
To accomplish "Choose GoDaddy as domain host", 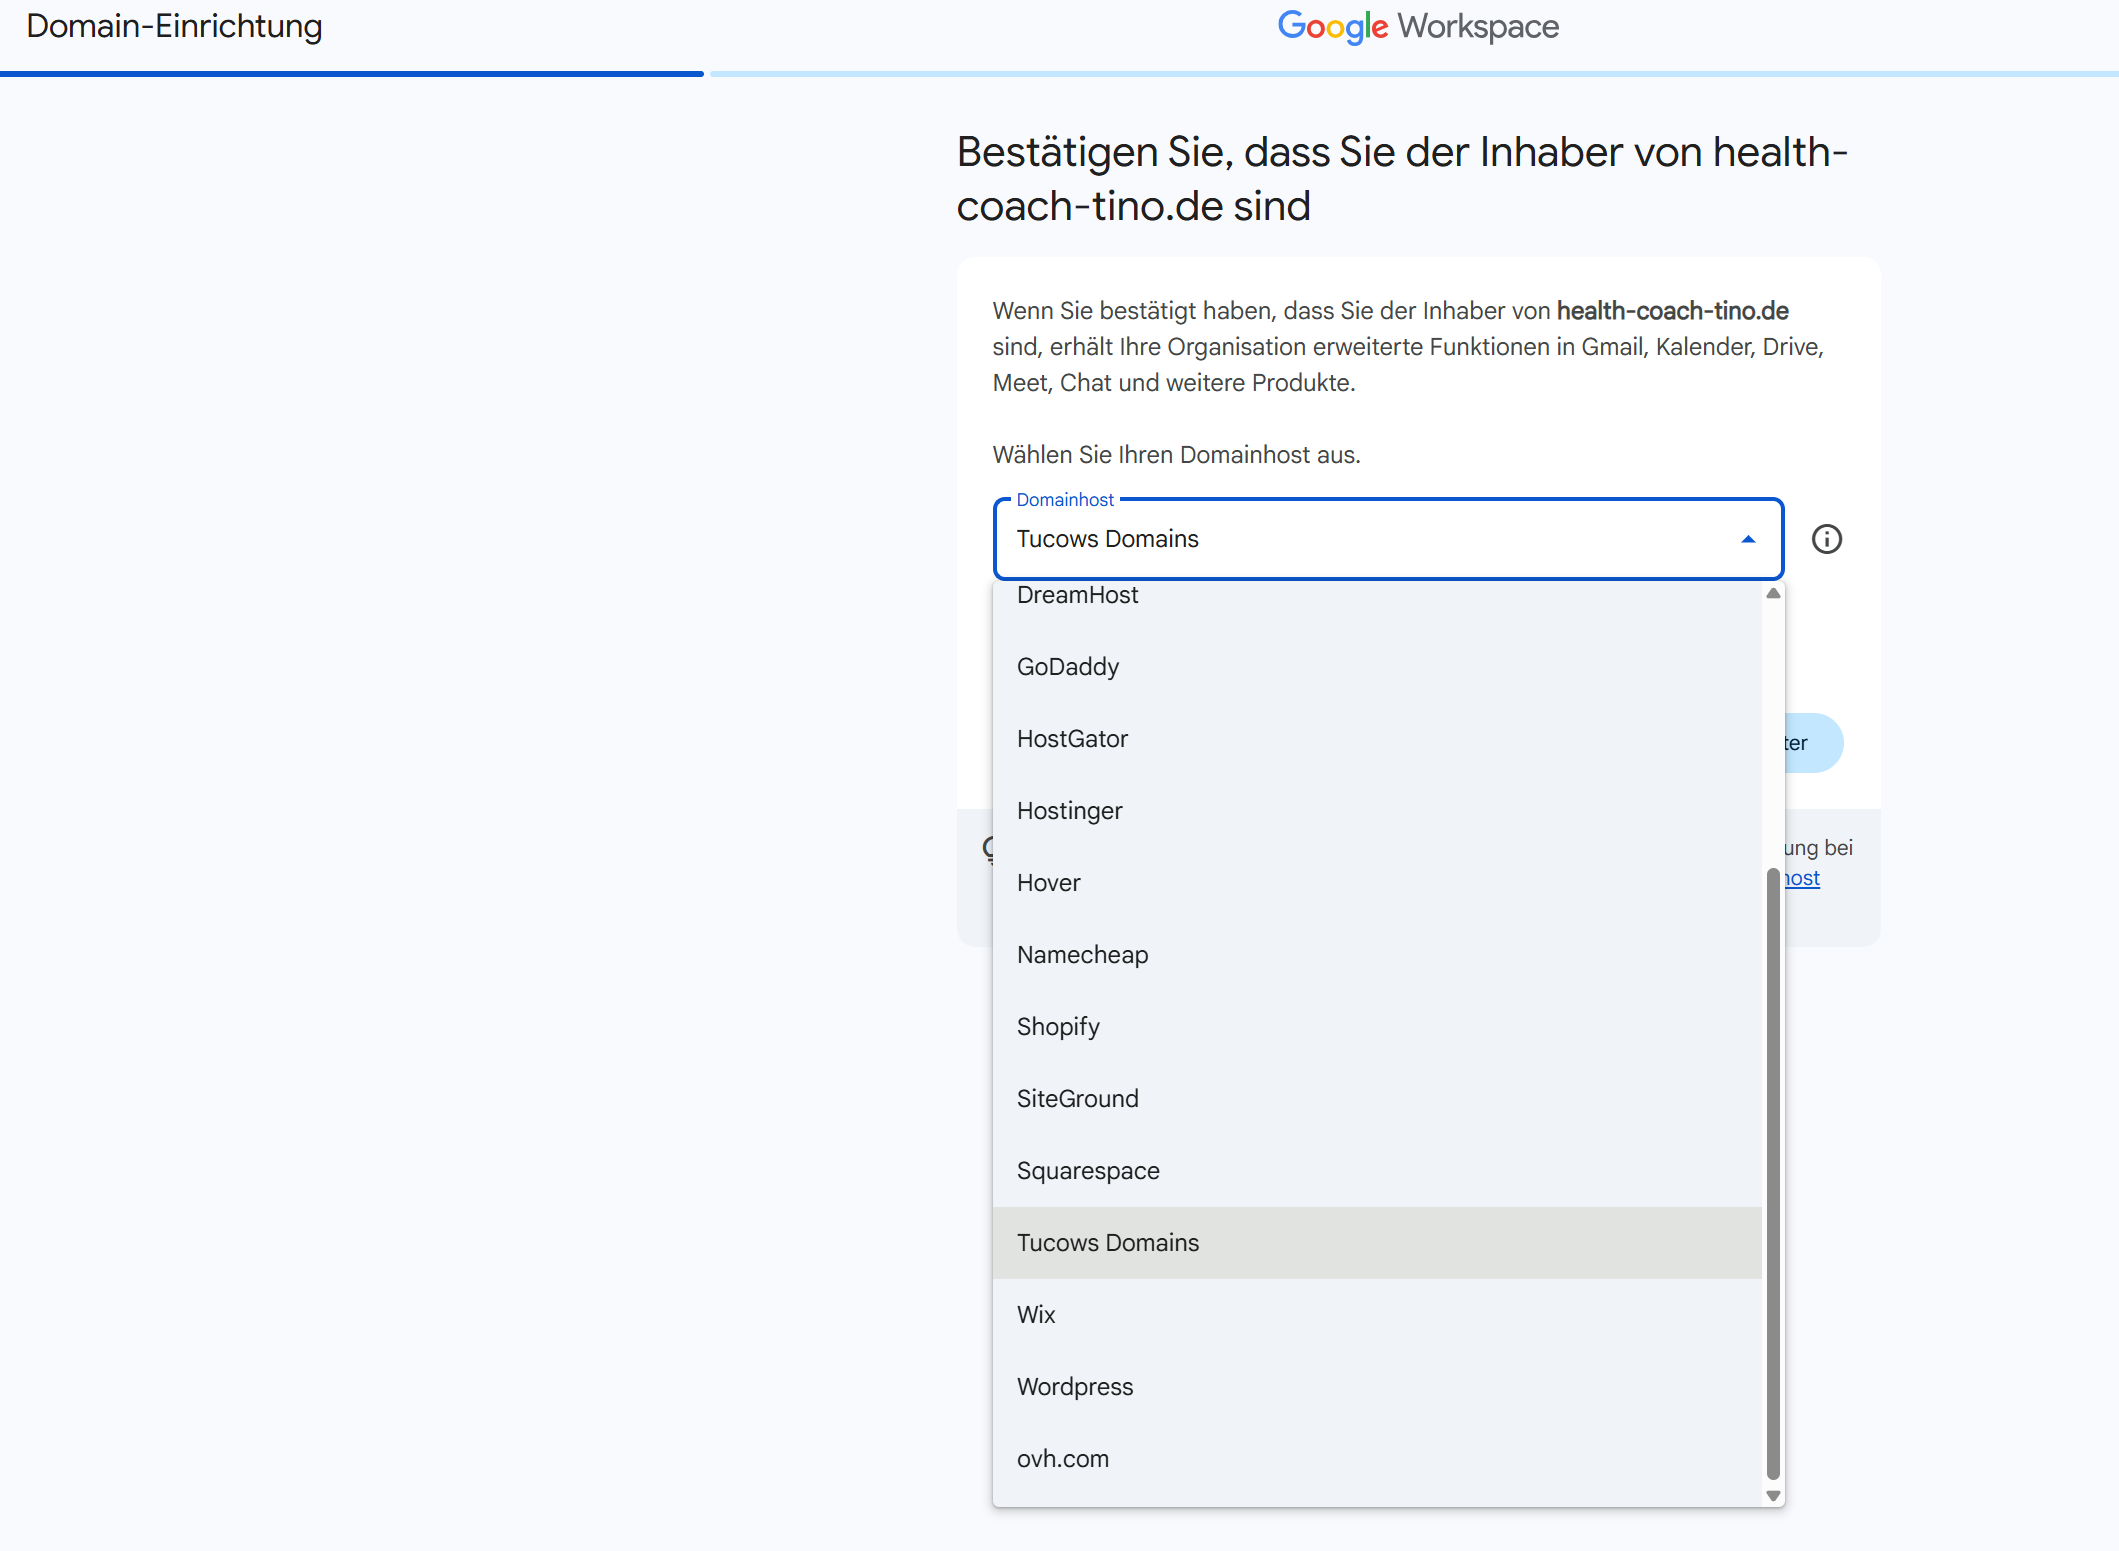I will (x=1067, y=667).
